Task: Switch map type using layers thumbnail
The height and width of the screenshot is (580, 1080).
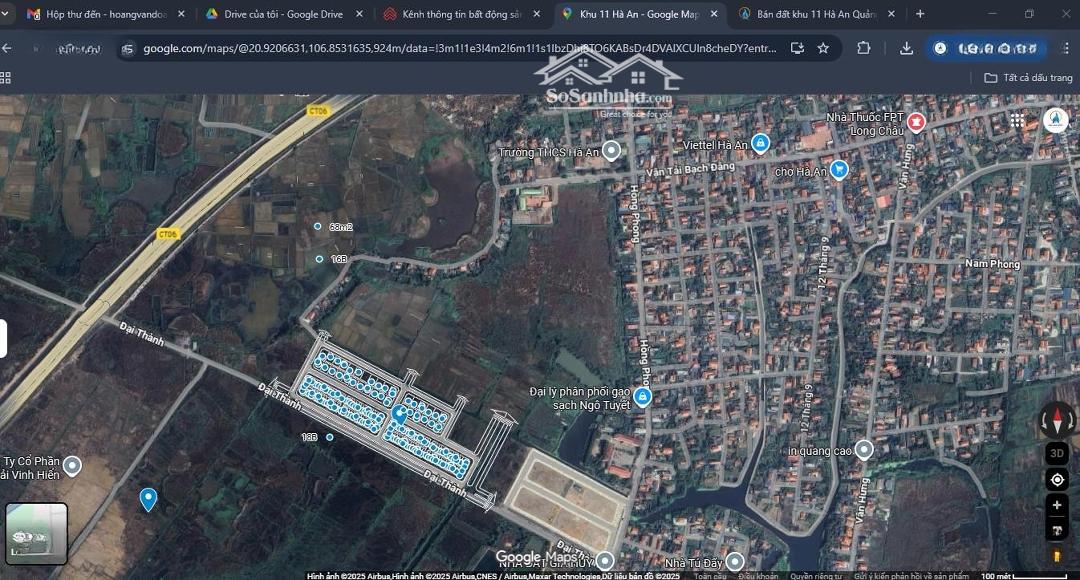Action: click(37, 534)
